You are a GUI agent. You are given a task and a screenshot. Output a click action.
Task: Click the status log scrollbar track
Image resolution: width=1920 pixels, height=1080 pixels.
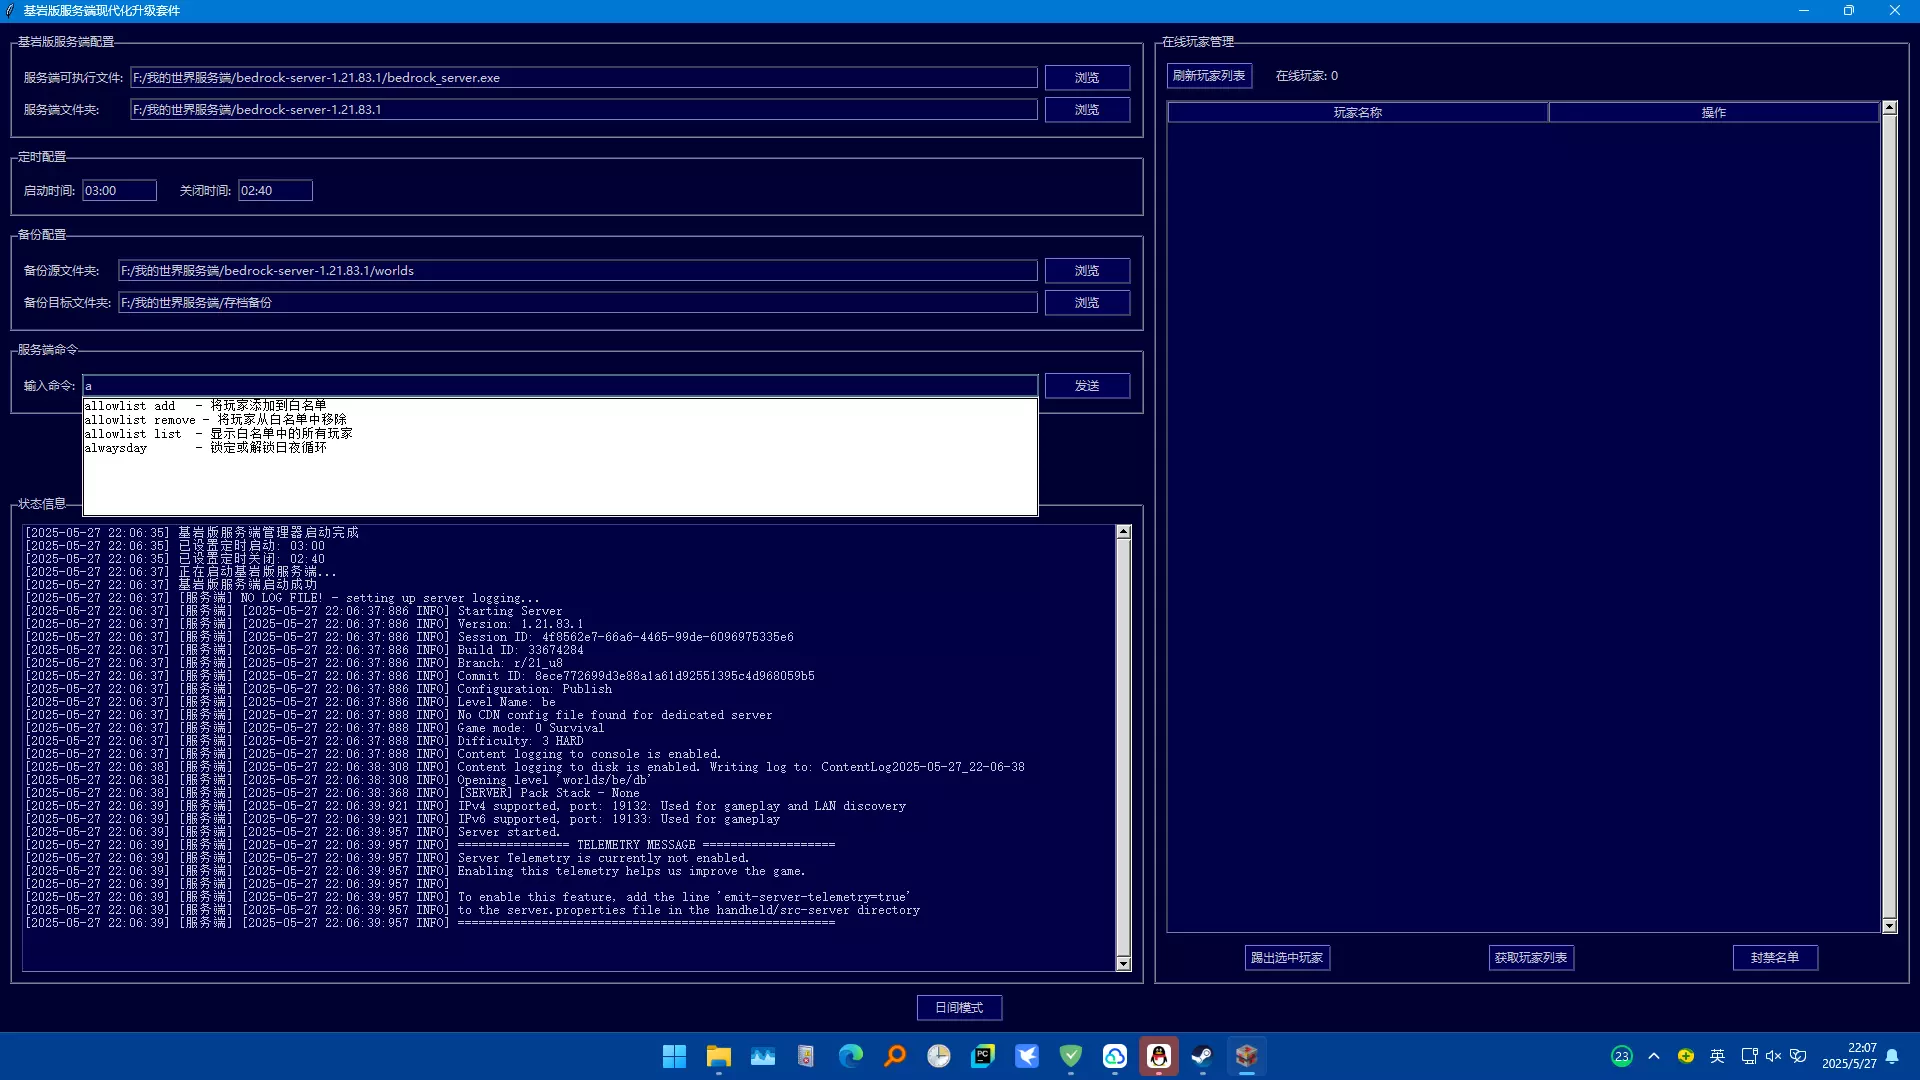1123,748
